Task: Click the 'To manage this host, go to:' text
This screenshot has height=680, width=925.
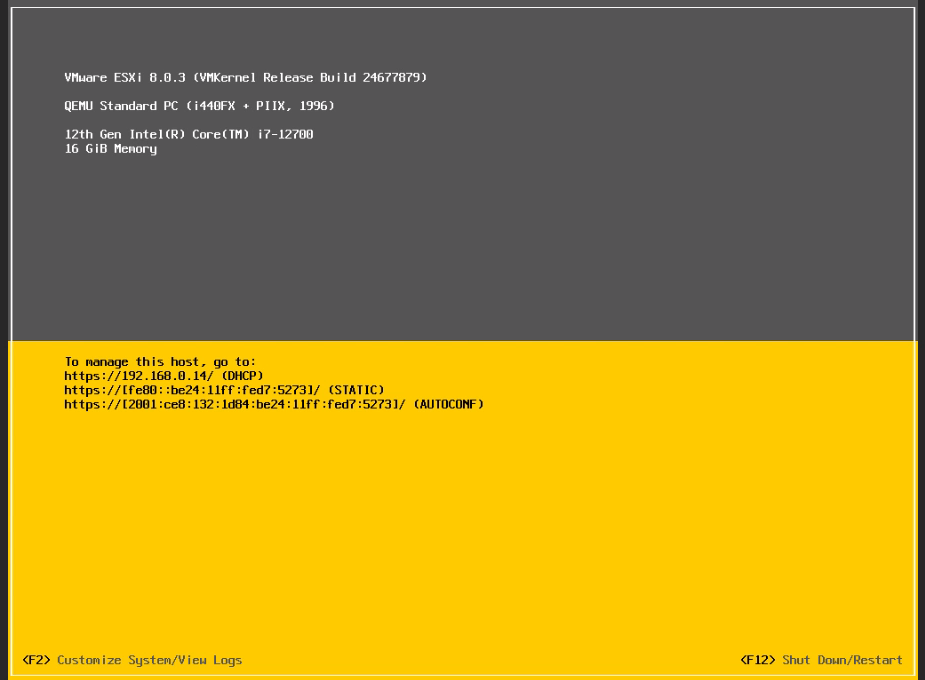Action: coord(160,362)
